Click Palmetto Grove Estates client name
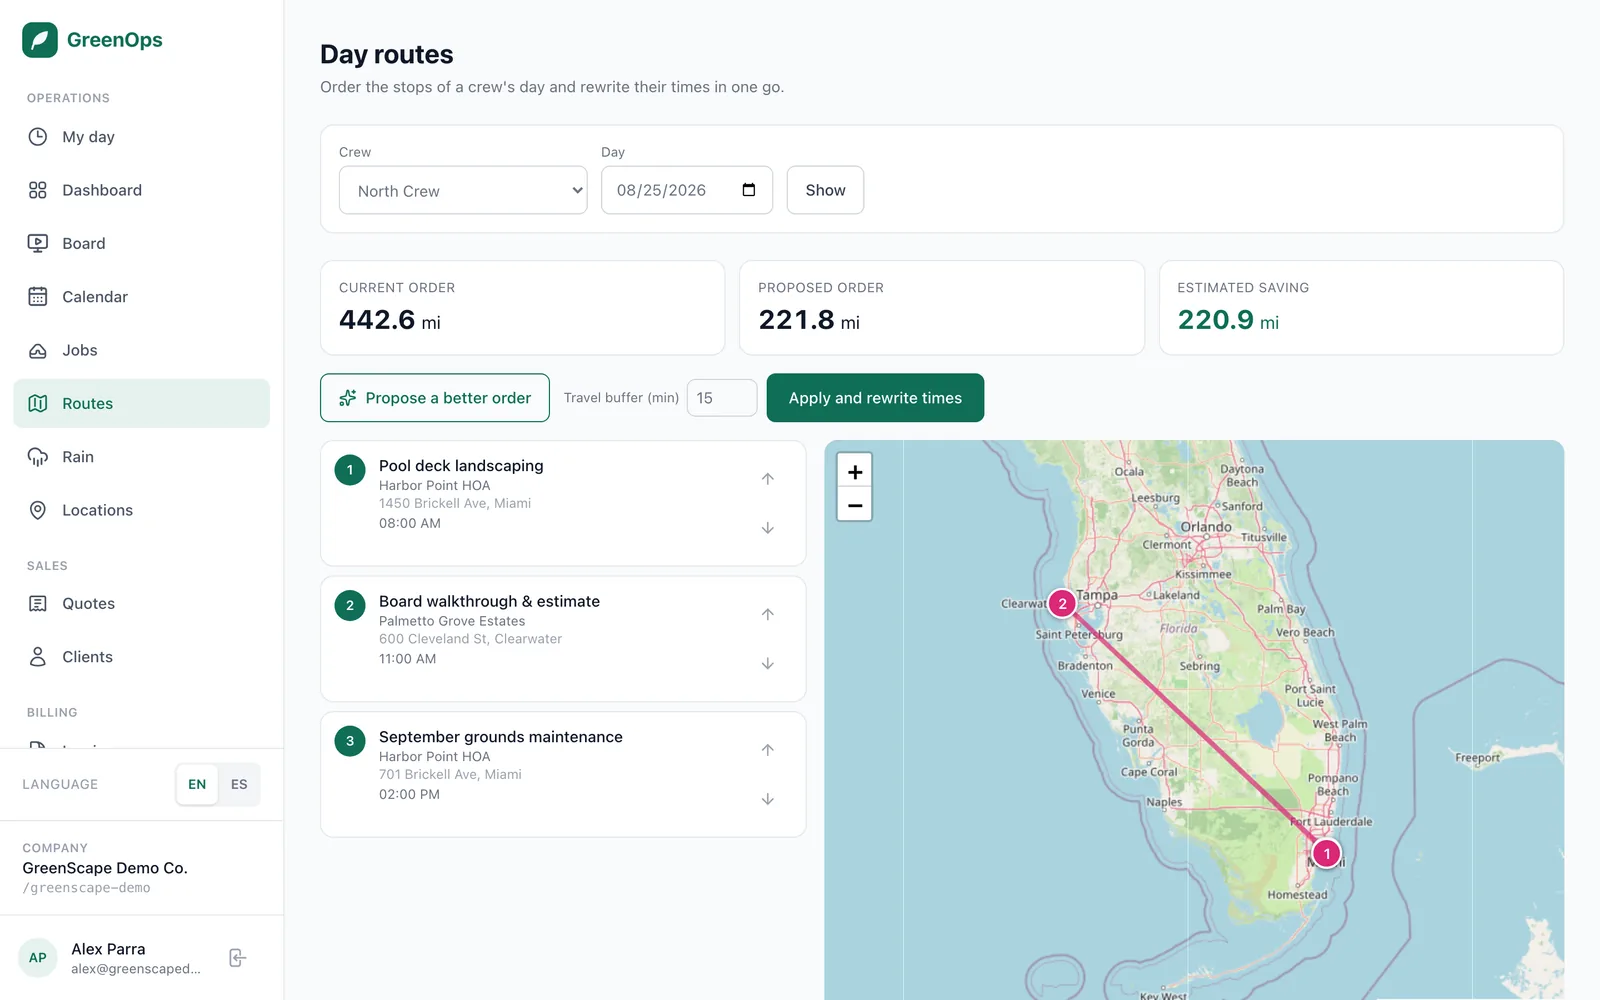The height and width of the screenshot is (1000, 1600). click(452, 621)
